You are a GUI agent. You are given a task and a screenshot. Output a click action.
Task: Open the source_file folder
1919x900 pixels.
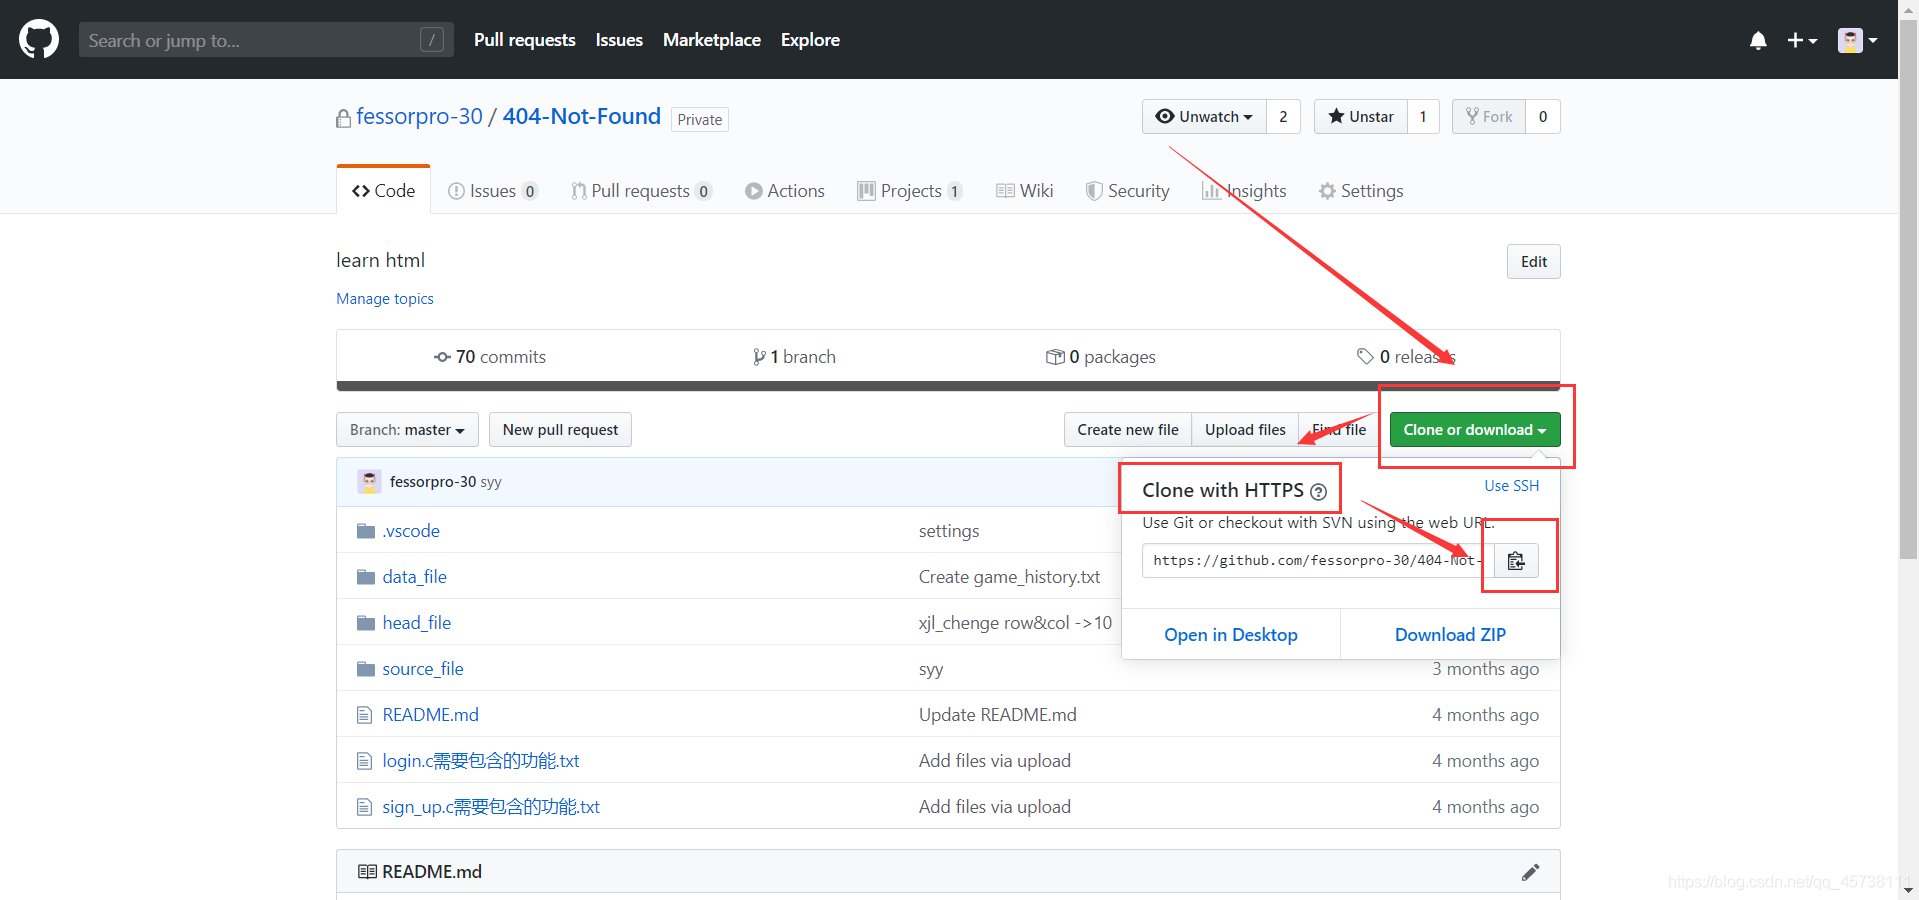(423, 669)
